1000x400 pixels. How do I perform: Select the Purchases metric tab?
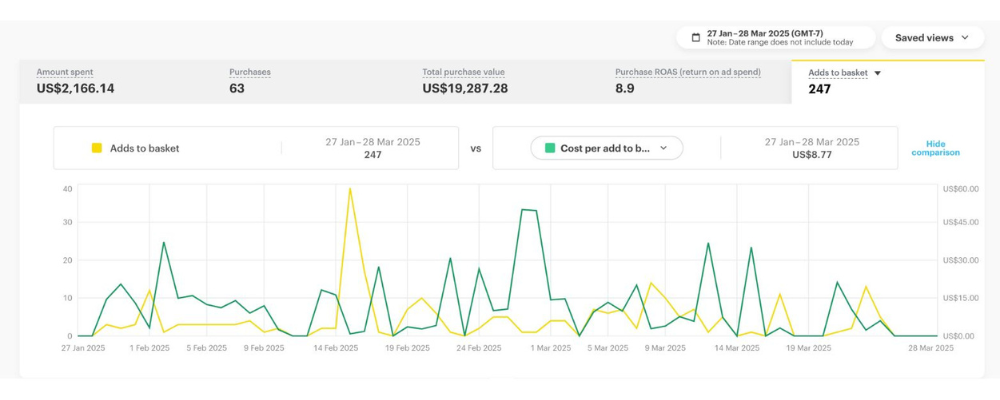click(250, 81)
